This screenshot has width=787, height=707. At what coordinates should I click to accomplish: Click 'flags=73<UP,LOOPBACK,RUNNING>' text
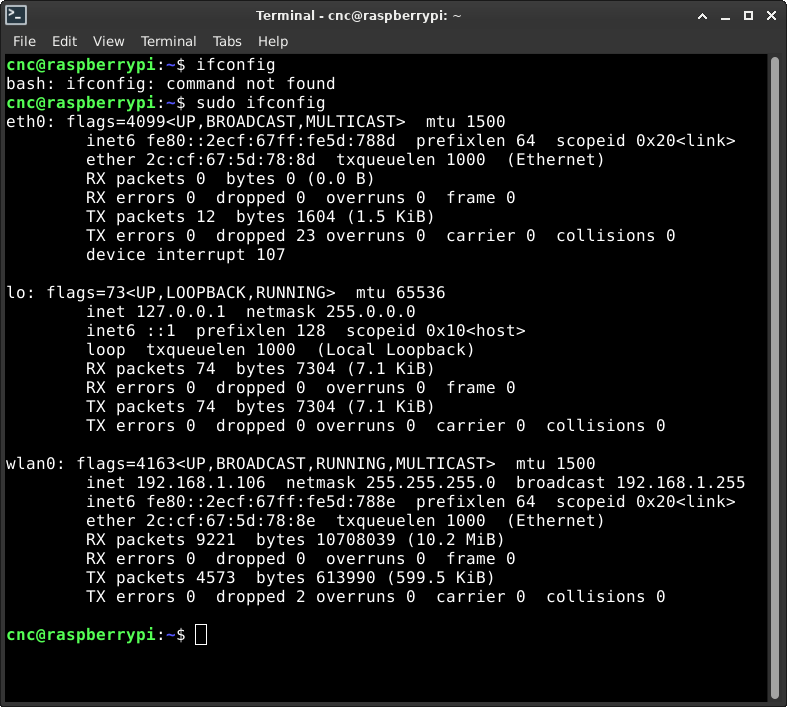click(191, 293)
